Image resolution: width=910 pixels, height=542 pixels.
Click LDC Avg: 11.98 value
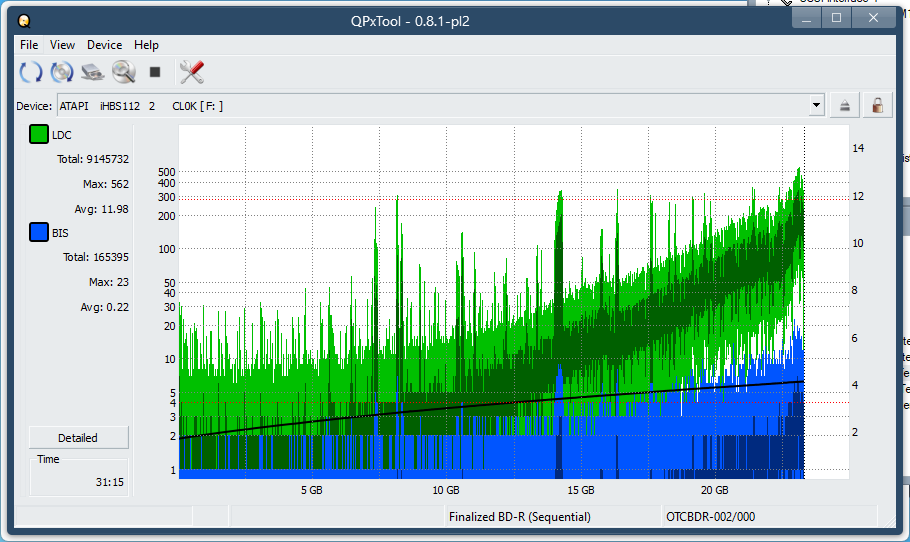pyautogui.click(x=102, y=209)
